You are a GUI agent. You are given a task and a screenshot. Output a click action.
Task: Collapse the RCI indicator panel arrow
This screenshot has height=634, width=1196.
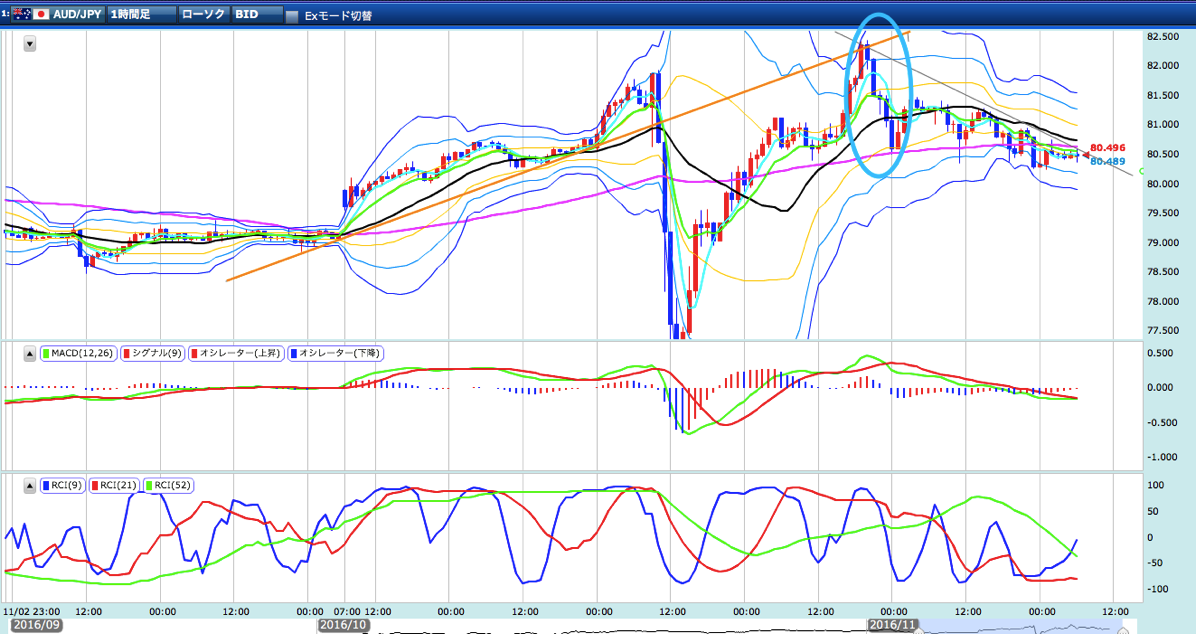(x=30, y=485)
